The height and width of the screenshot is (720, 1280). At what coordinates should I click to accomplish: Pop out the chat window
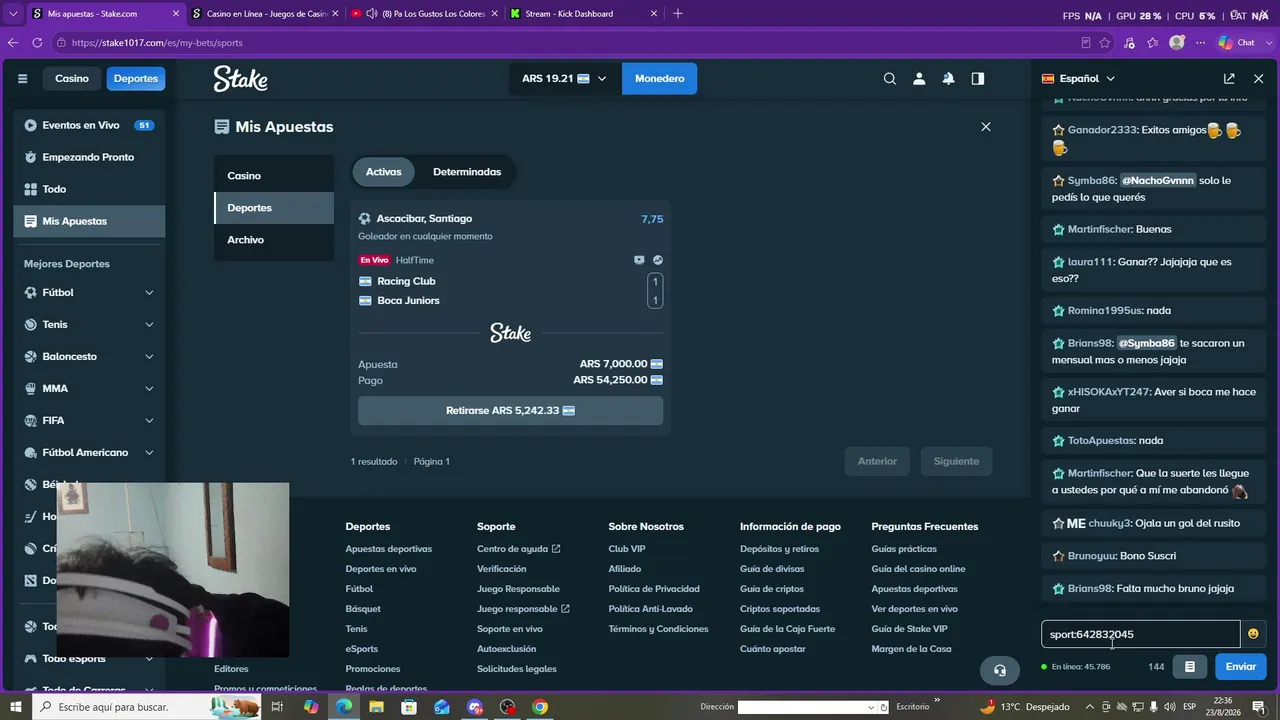tap(1229, 78)
